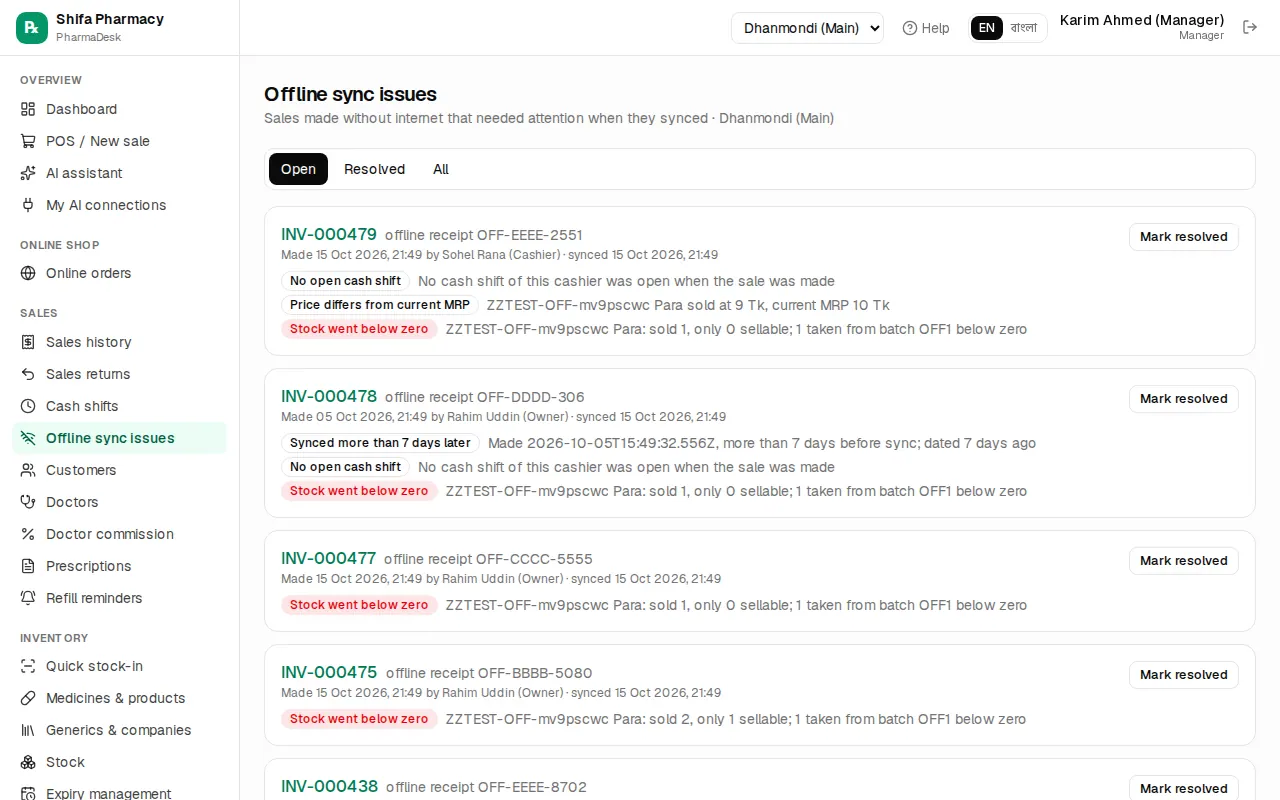Open invoice INV-000477
The height and width of the screenshot is (800, 1280).
[x=329, y=558]
